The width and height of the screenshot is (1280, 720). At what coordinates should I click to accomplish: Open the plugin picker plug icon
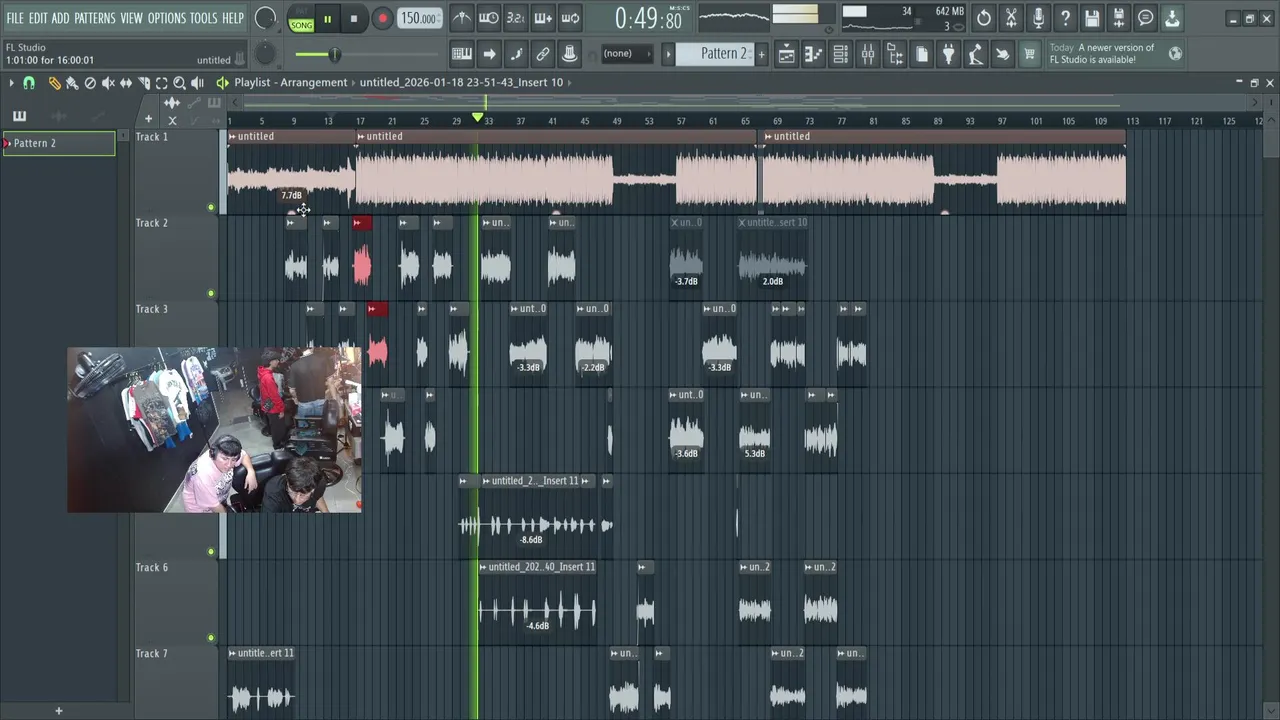pos(948,54)
